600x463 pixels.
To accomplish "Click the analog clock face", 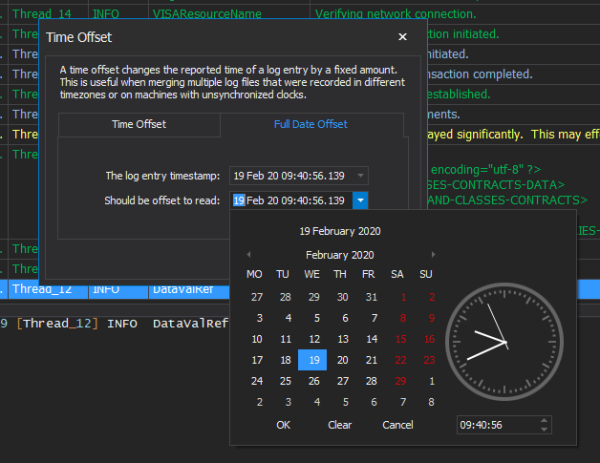I will pos(504,342).
